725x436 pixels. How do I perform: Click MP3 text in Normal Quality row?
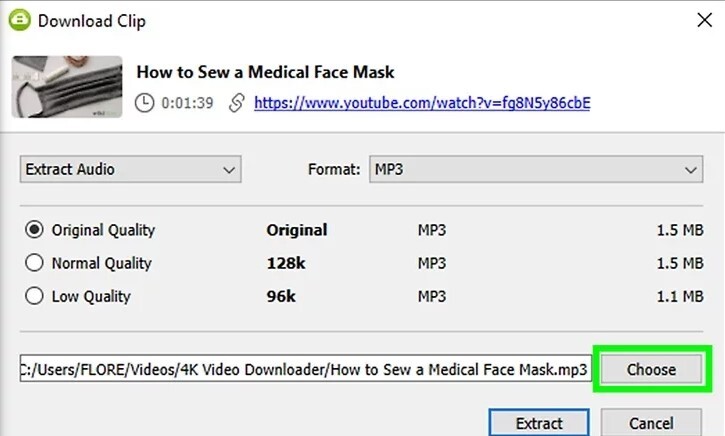(432, 263)
